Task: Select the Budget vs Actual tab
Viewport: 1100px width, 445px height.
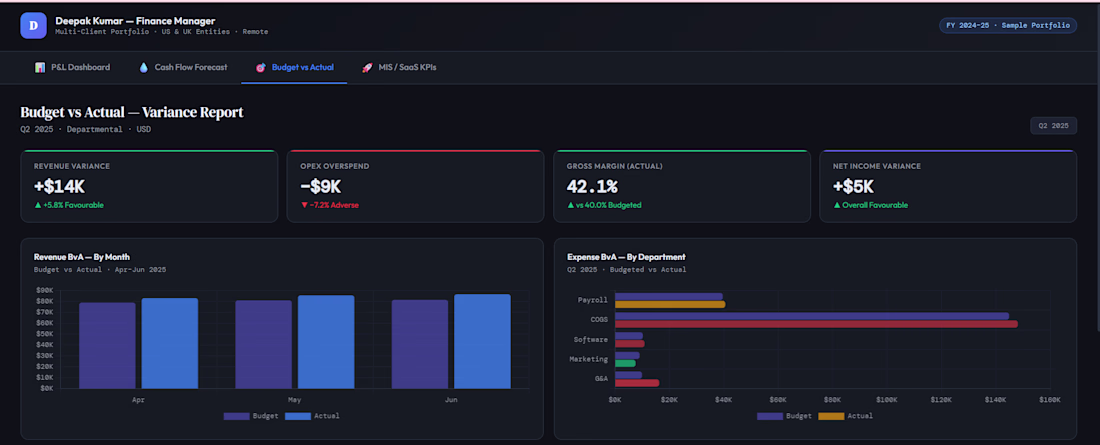Action: [x=294, y=67]
